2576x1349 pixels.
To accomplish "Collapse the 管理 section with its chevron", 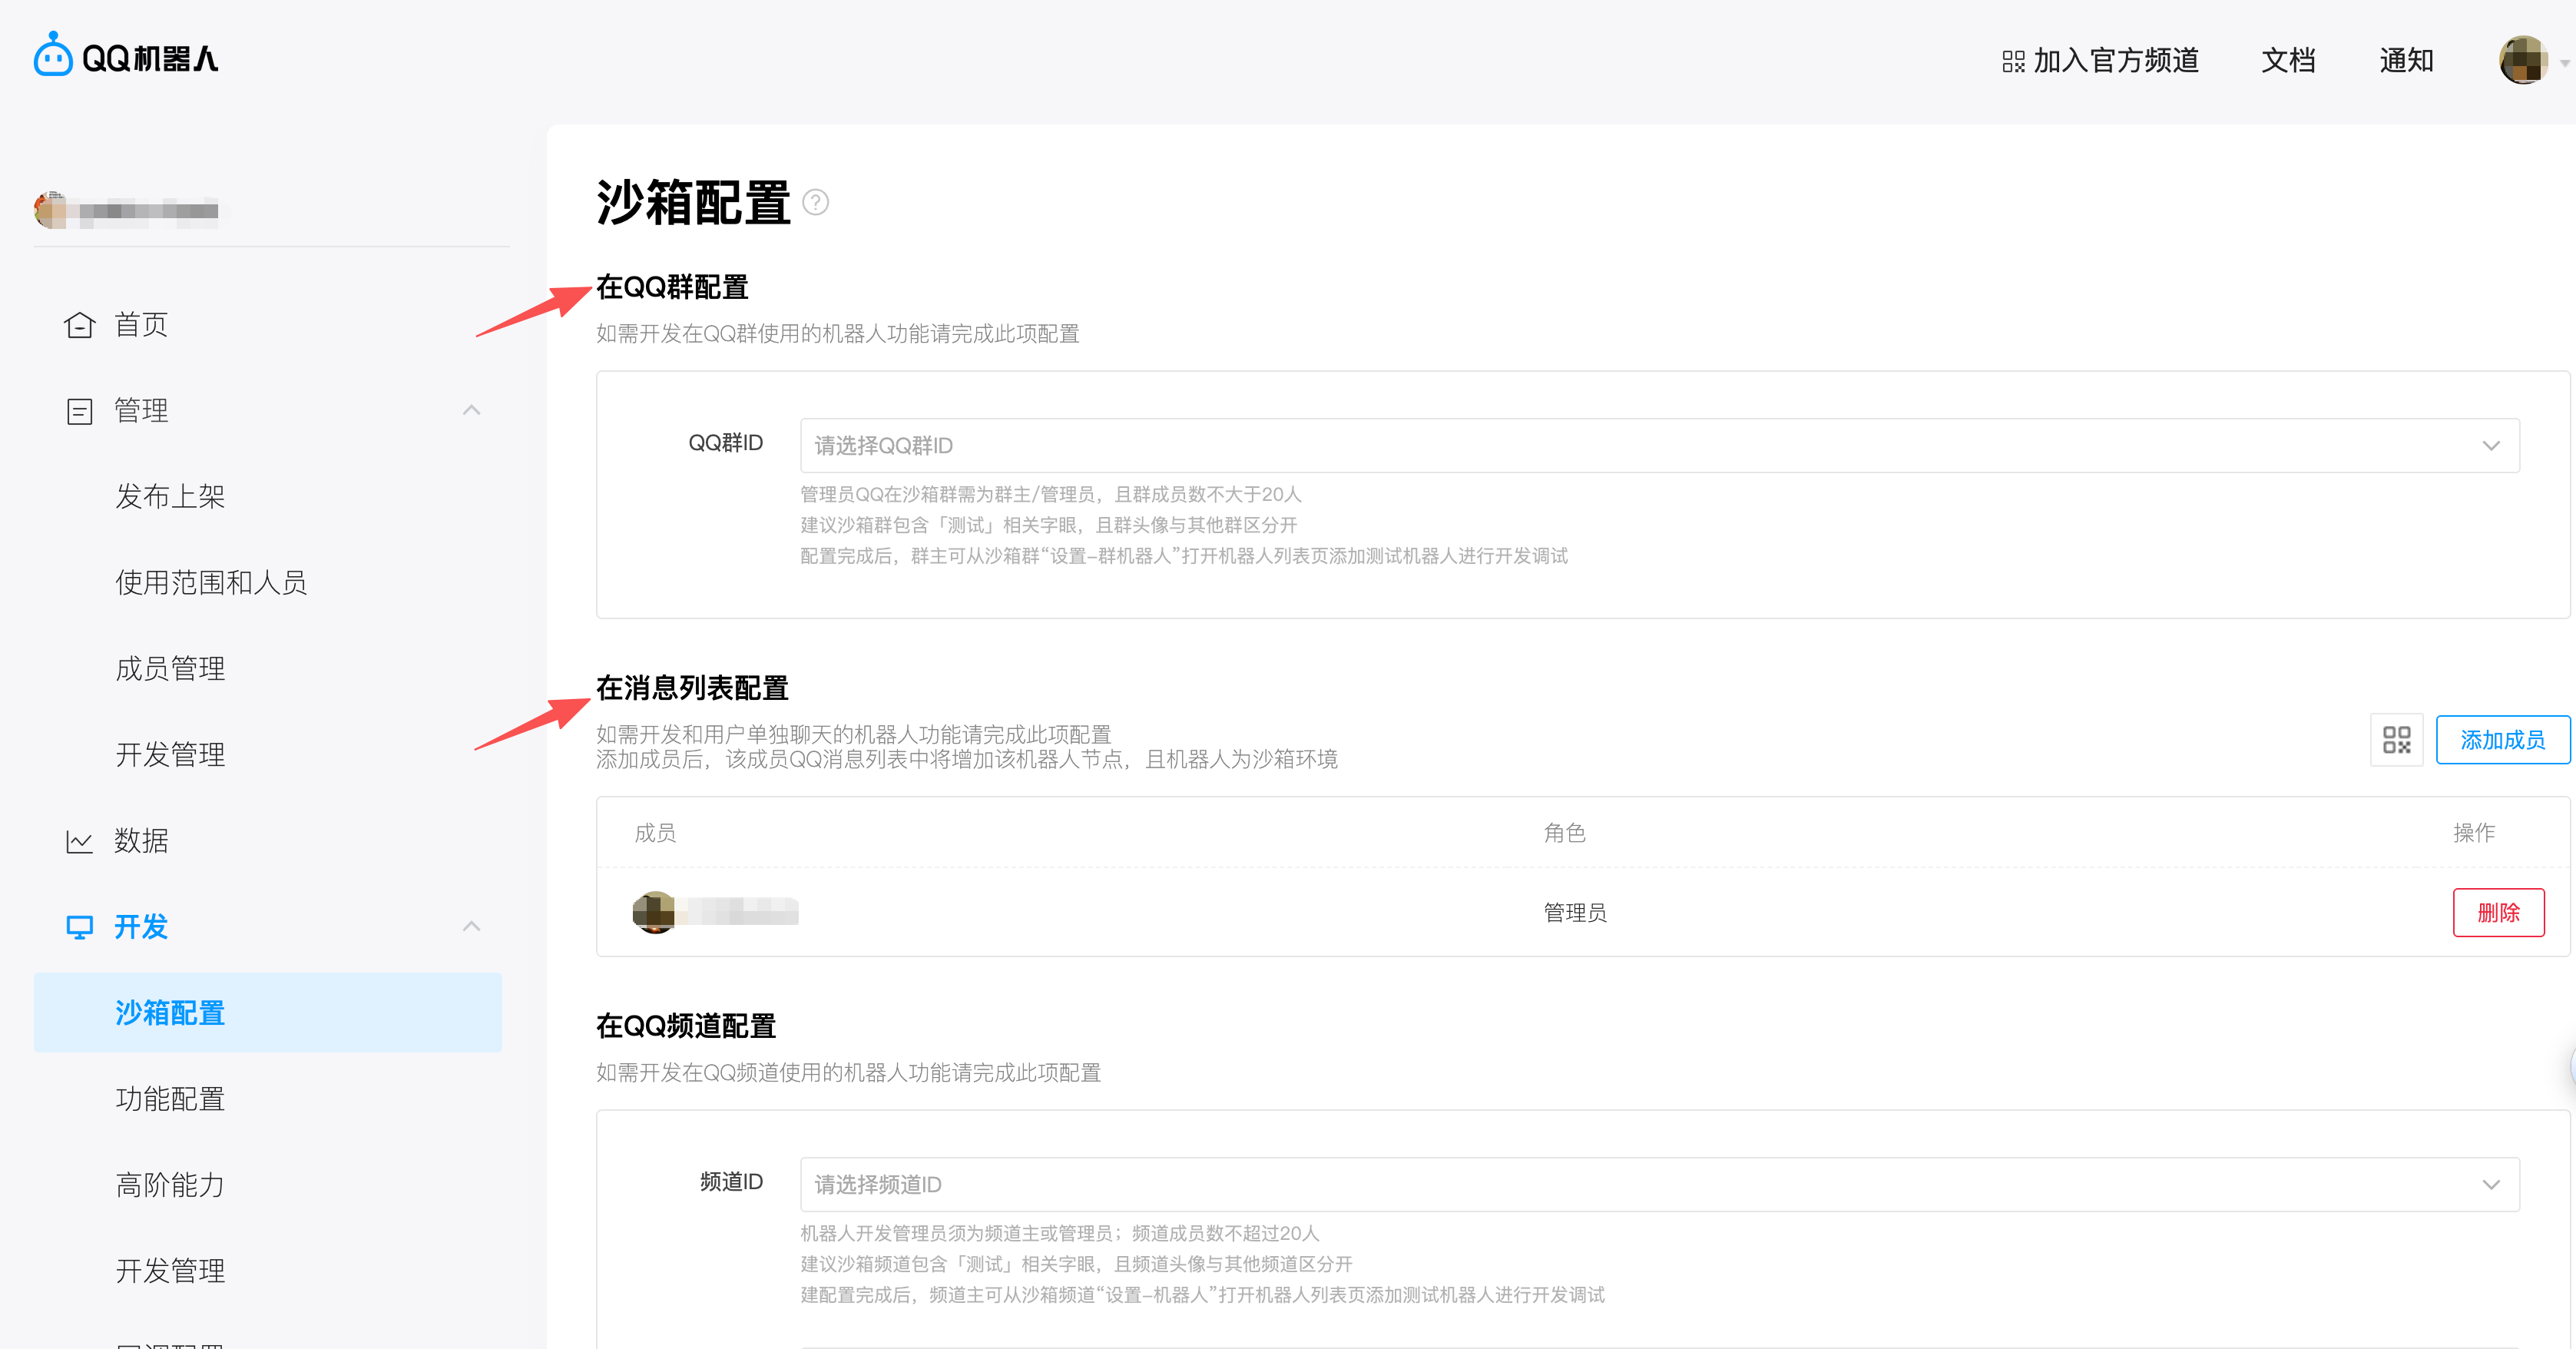I will tap(471, 410).
